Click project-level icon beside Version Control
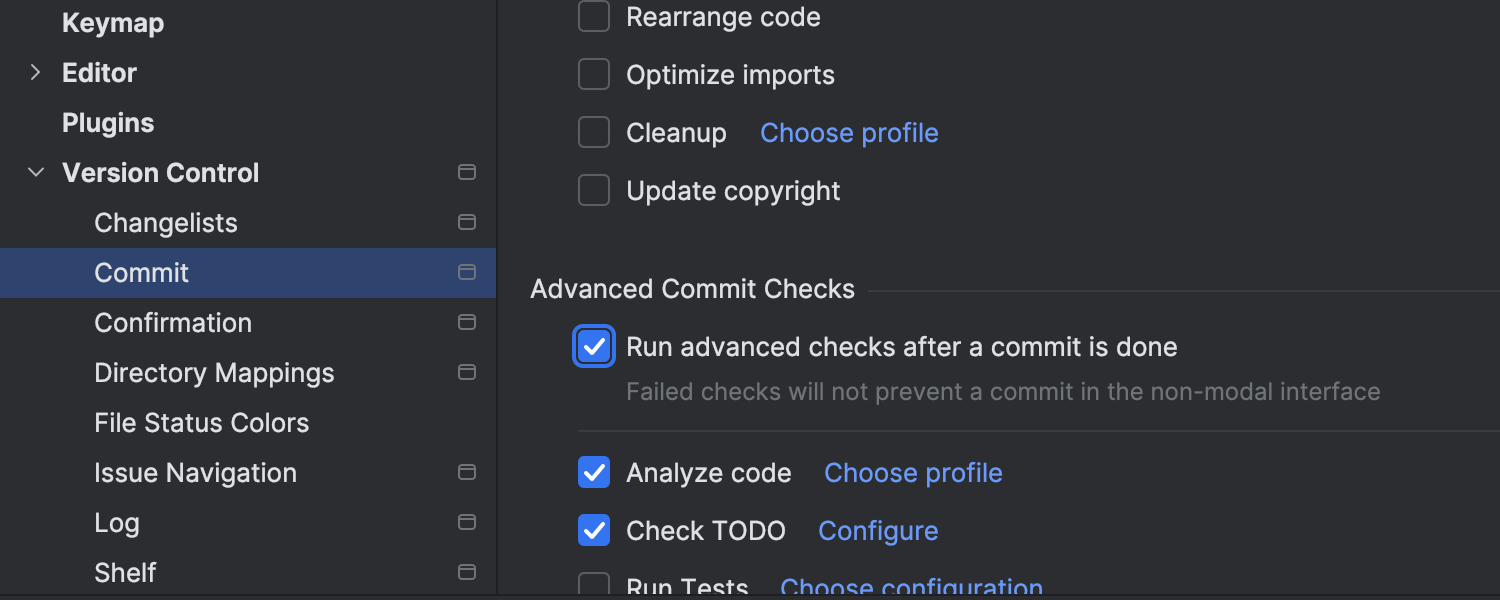 click(x=466, y=172)
